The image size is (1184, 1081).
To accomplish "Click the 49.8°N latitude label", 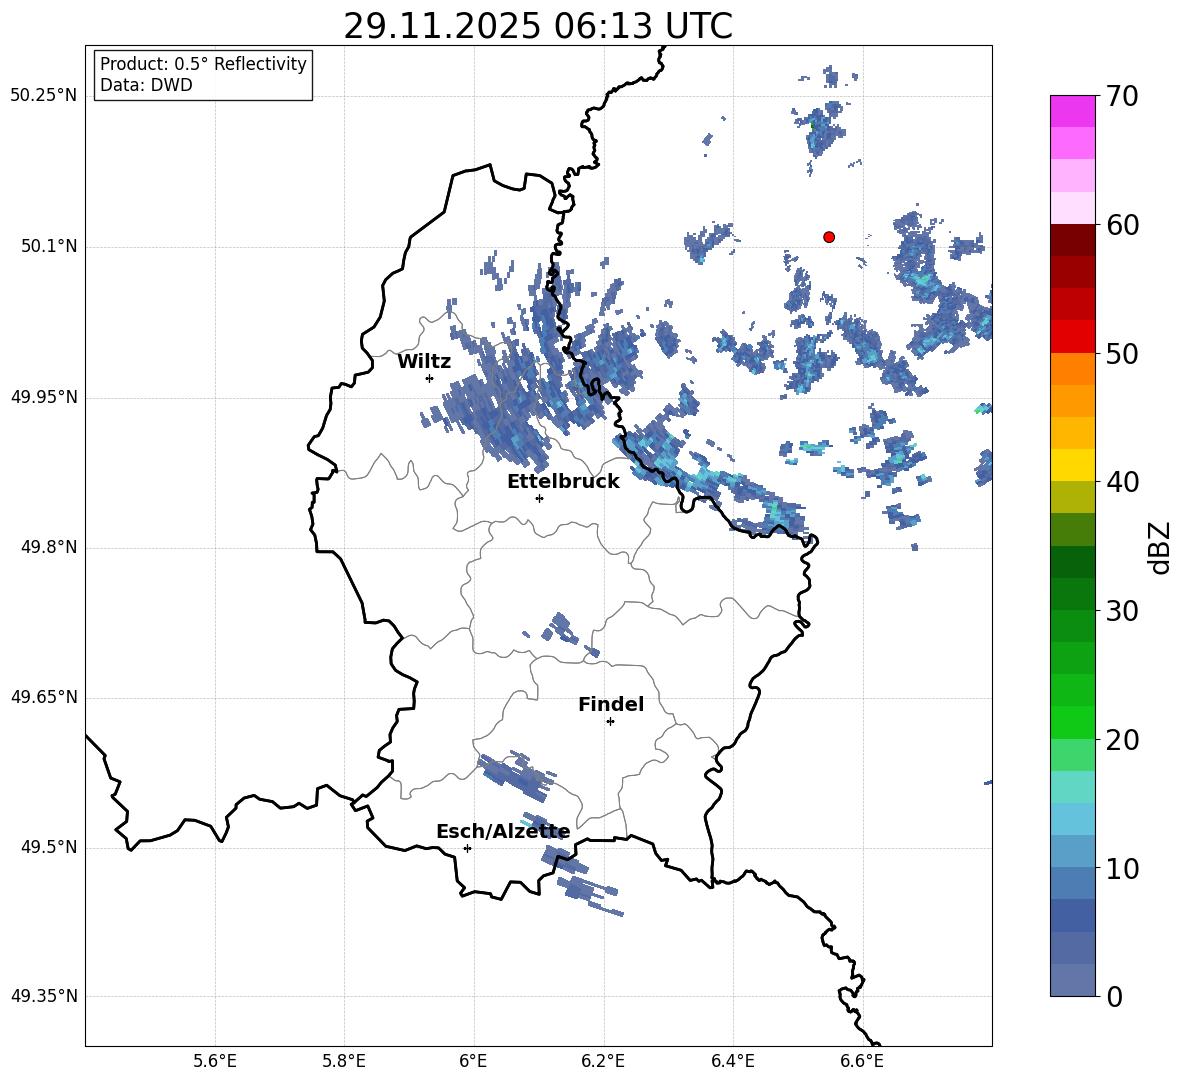I will [50, 547].
